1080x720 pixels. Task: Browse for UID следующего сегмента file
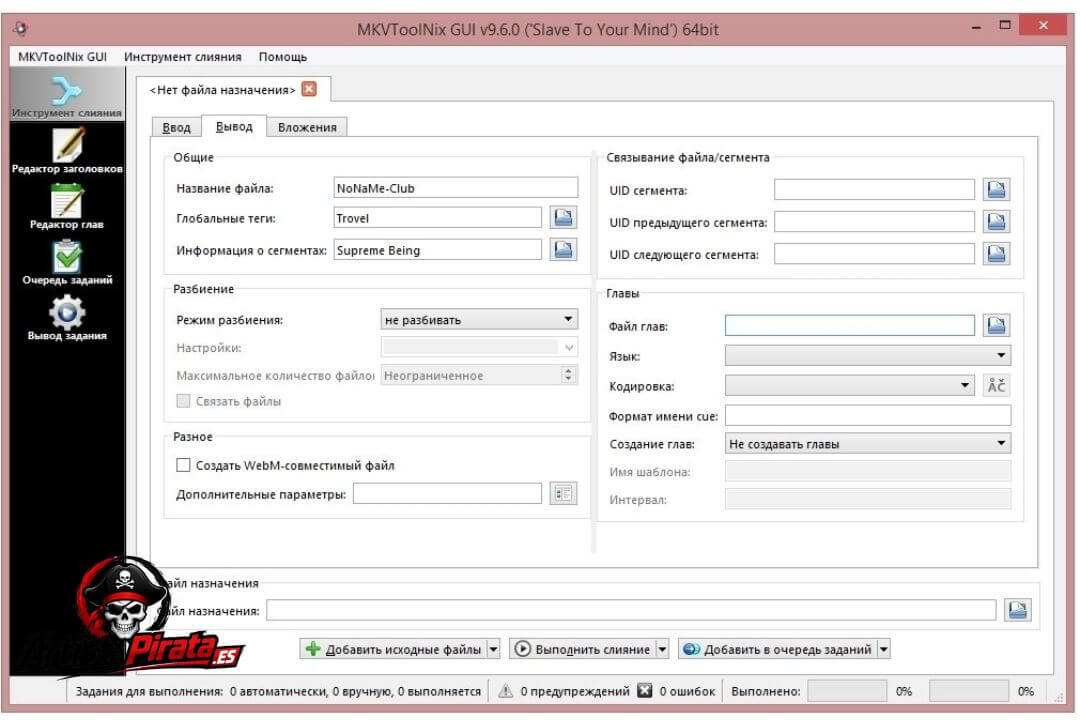tap(996, 254)
